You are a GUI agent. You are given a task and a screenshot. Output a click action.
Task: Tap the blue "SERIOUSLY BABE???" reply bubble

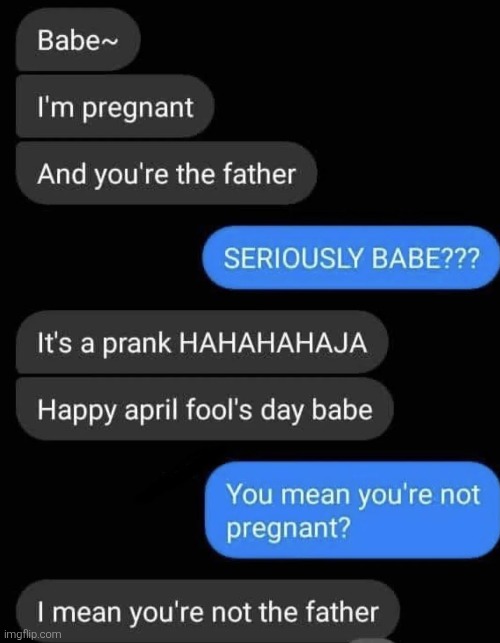[x=351, y=258]
